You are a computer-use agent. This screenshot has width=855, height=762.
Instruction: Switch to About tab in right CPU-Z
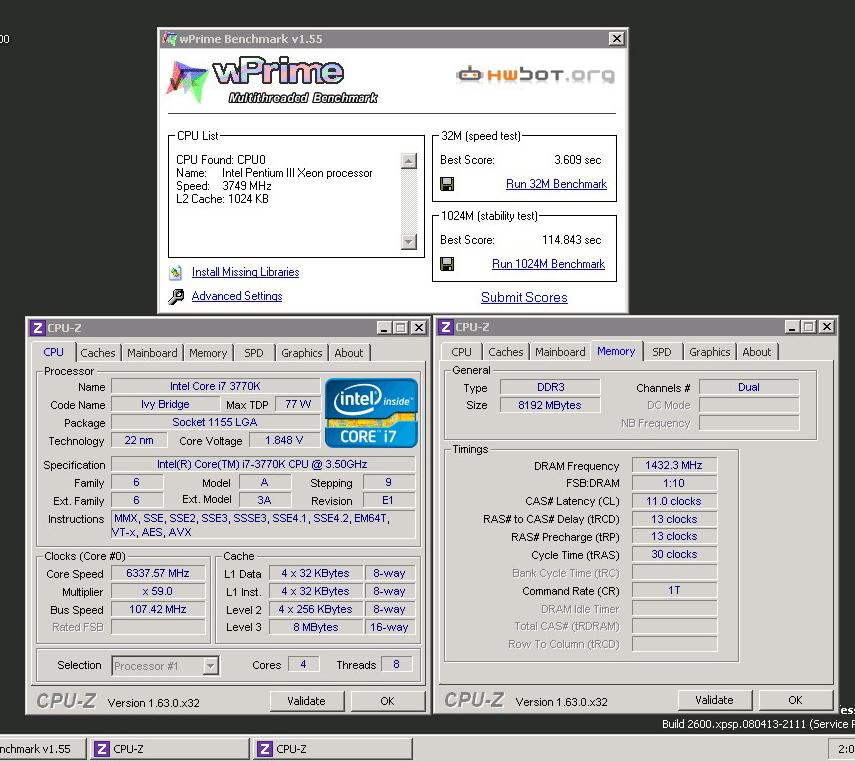tap(757, 352)
